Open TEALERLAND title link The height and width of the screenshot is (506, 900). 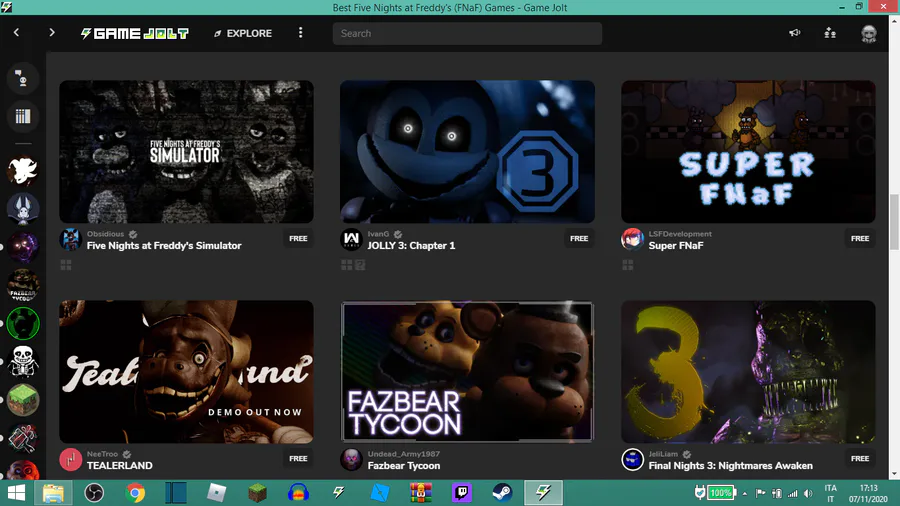pyautogui.click(x=119, y=466)
